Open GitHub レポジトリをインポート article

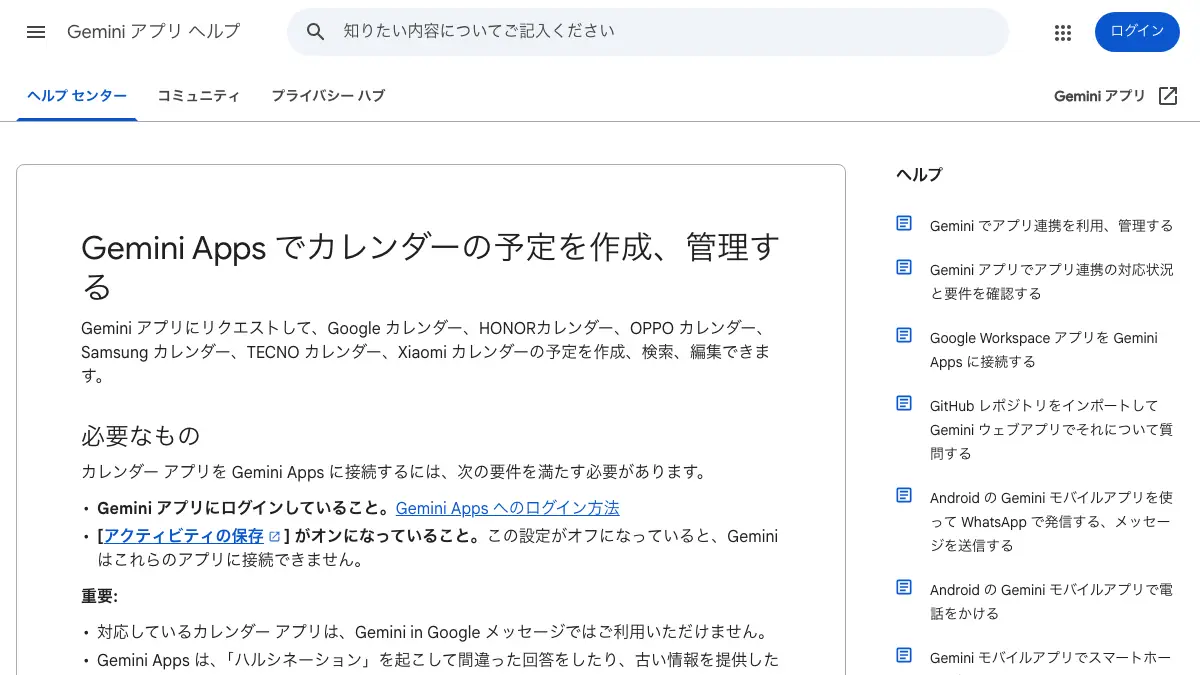pyautogui.click(x=1051, y=430)
